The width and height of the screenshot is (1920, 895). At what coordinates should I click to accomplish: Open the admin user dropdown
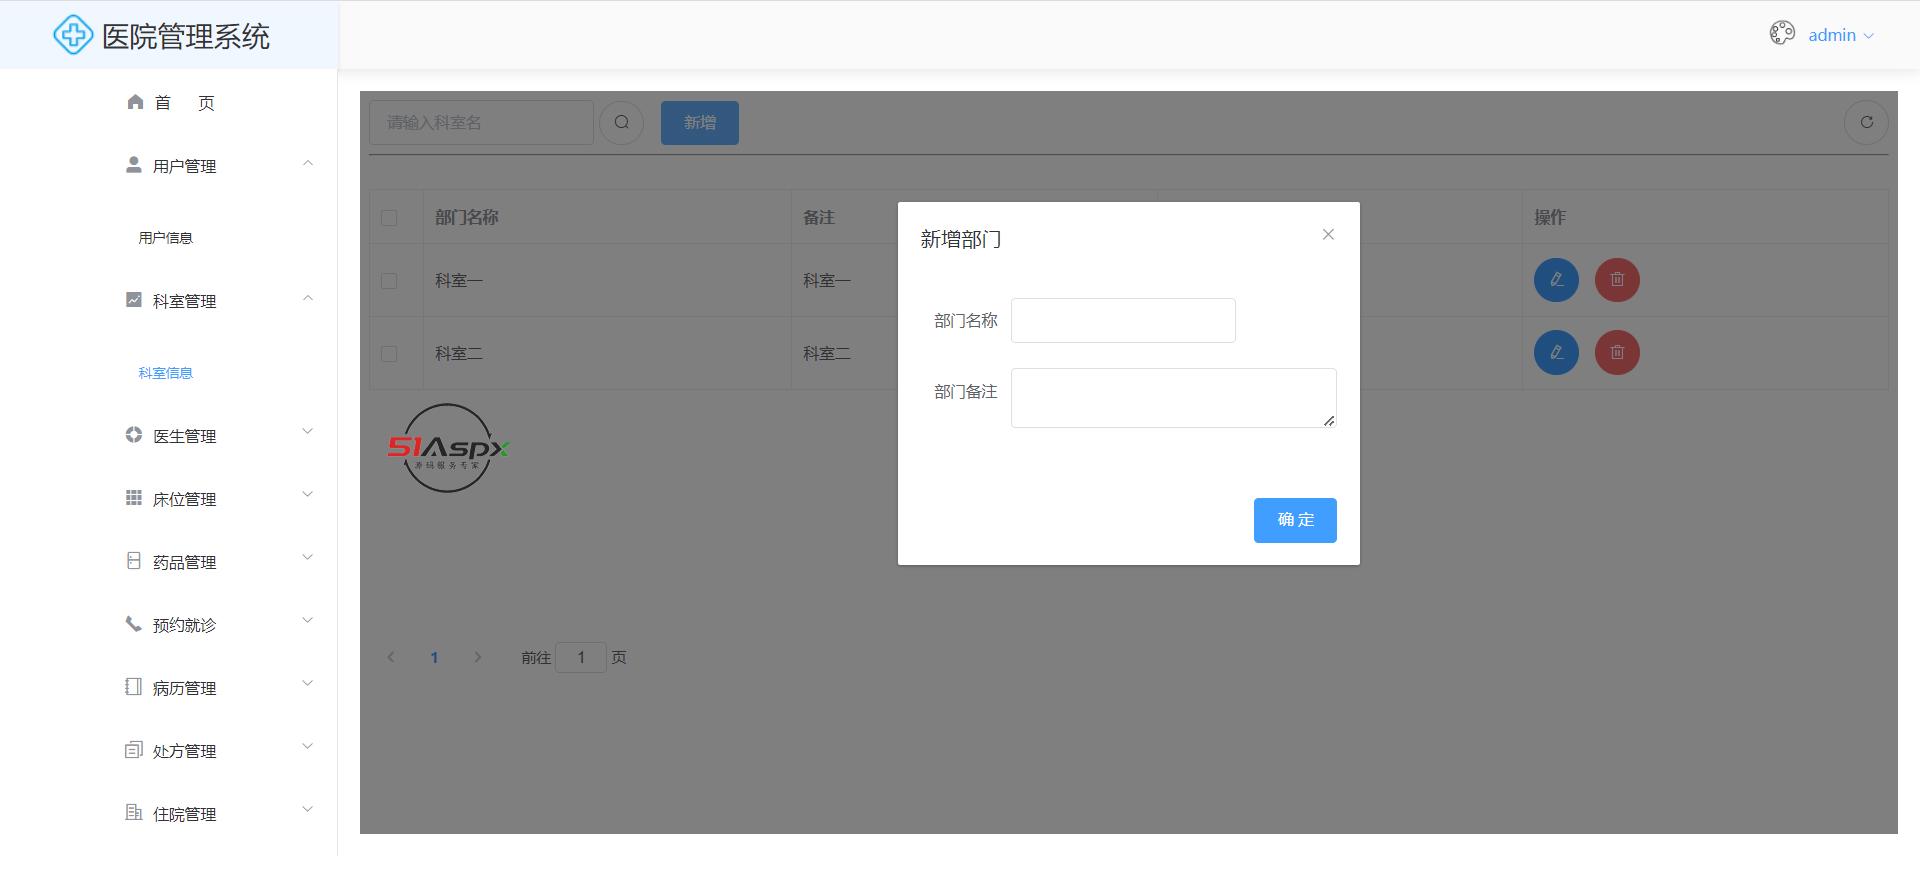pyautogui.click(x=1840, y=35)
